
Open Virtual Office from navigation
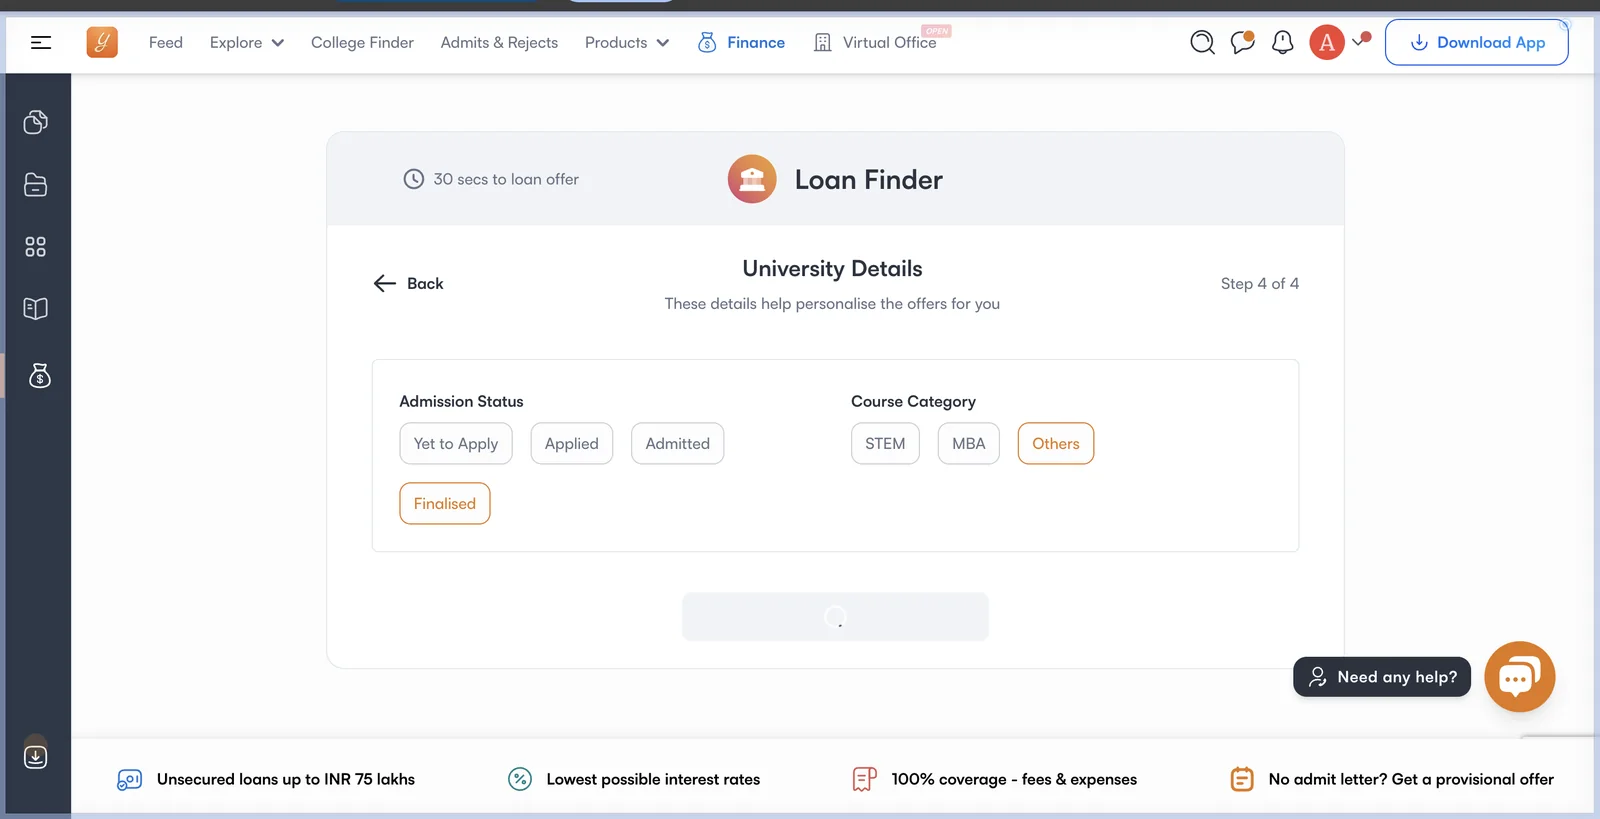pos(876,42)
